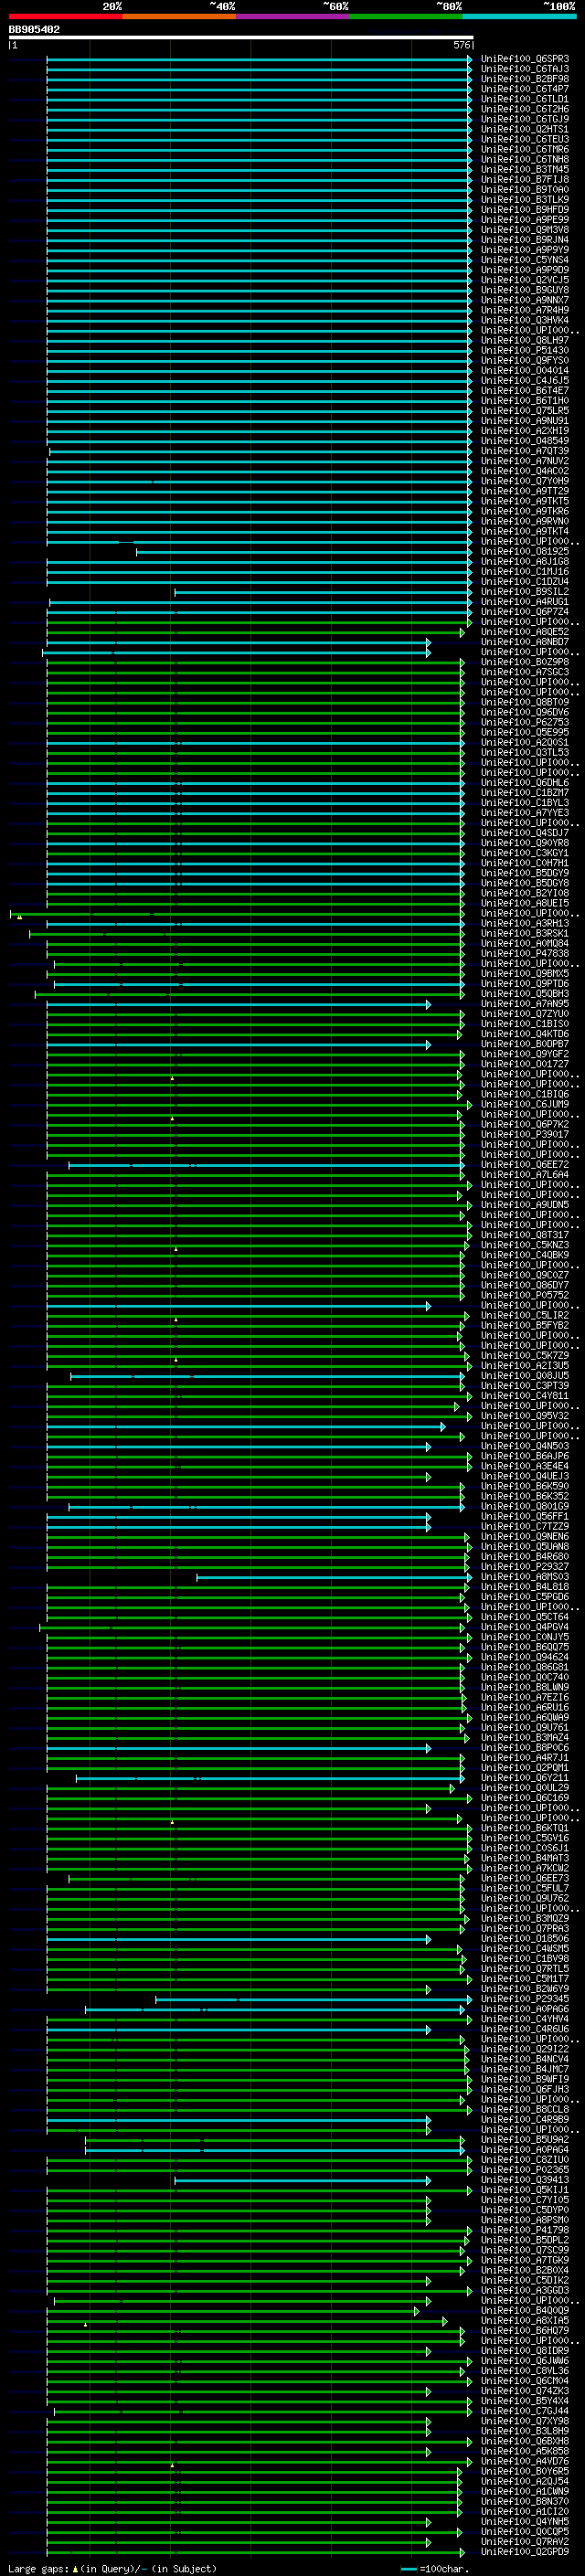Click the orange ~40% identity legend bar
This screenshot has width=585, height=2576.
click(x=179, y=16)
